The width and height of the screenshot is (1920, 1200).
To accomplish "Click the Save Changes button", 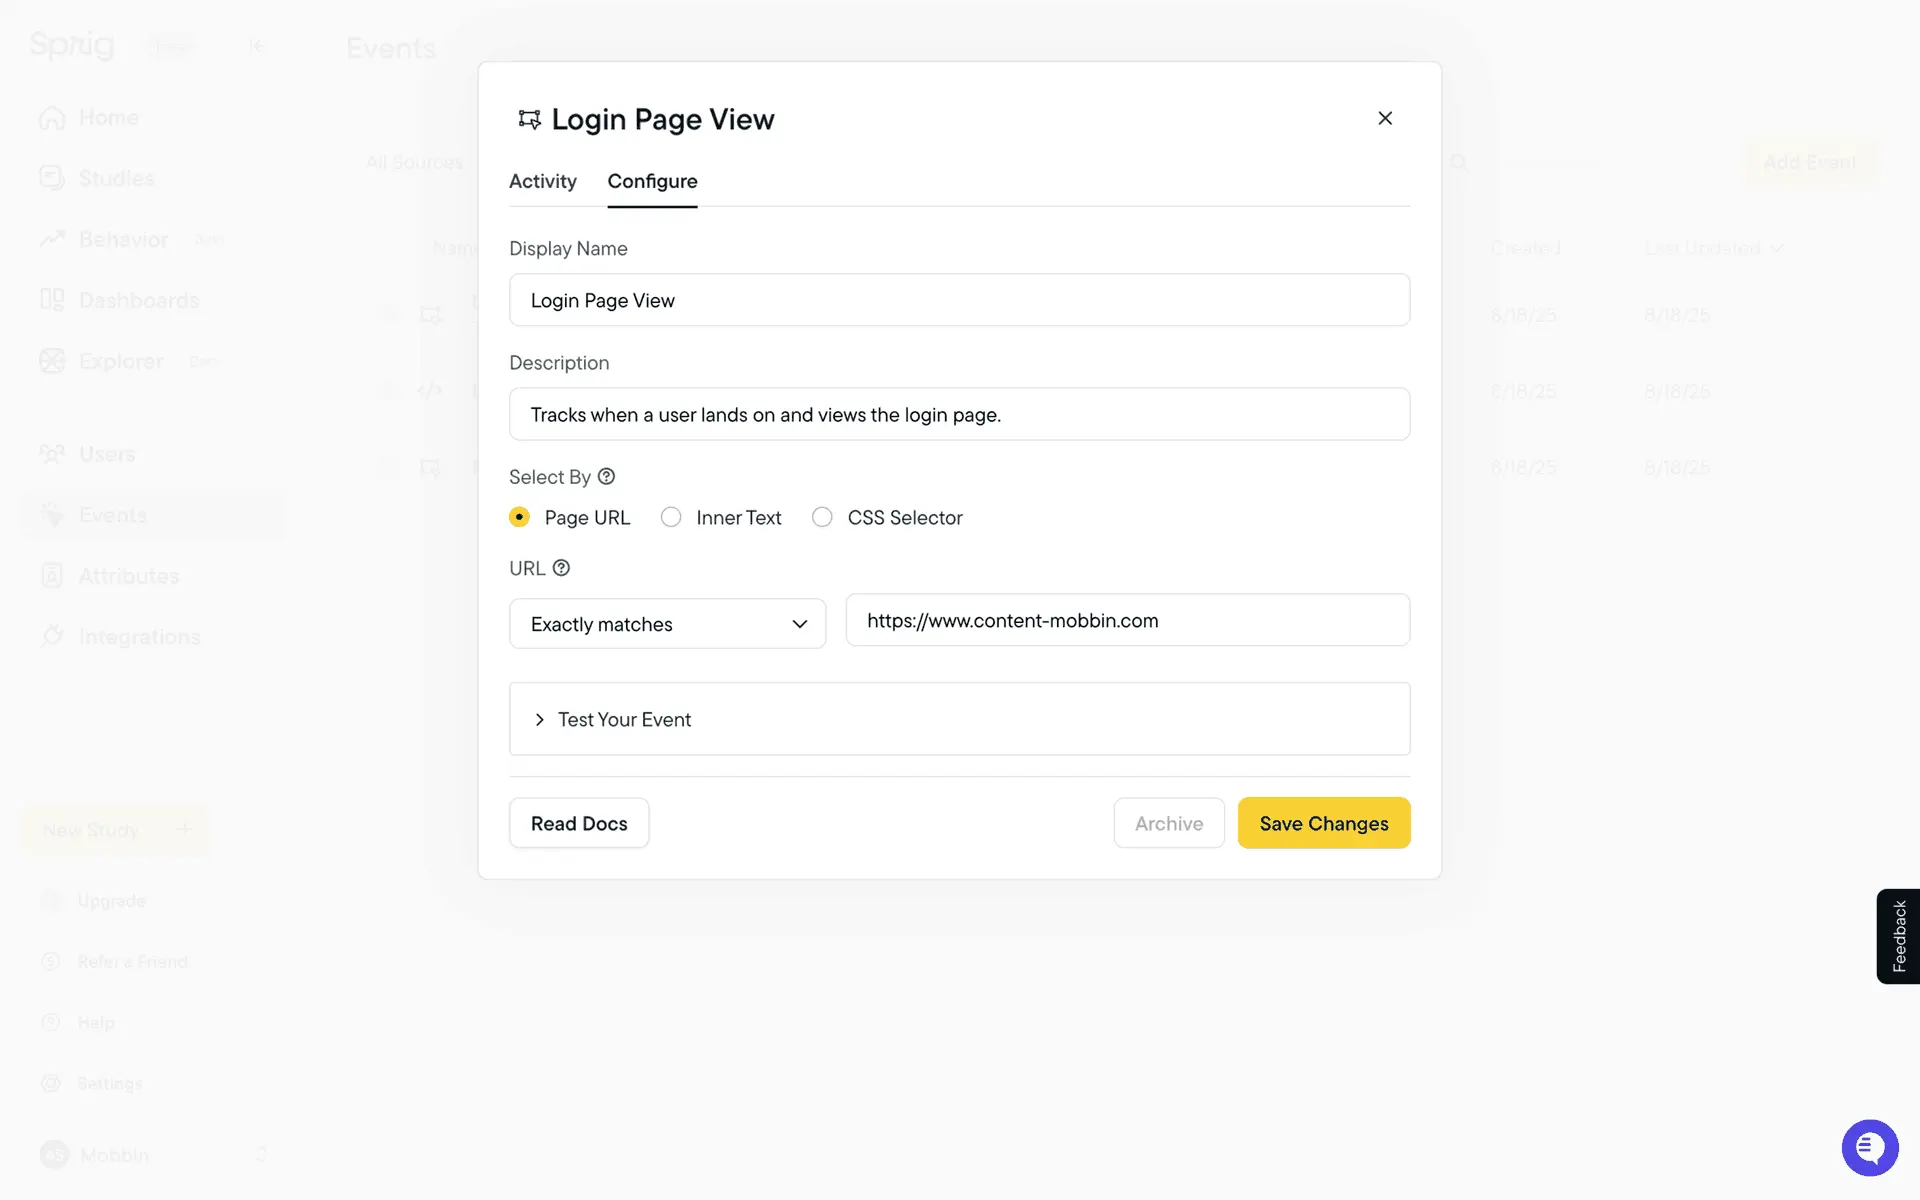I will [1323, 823].
